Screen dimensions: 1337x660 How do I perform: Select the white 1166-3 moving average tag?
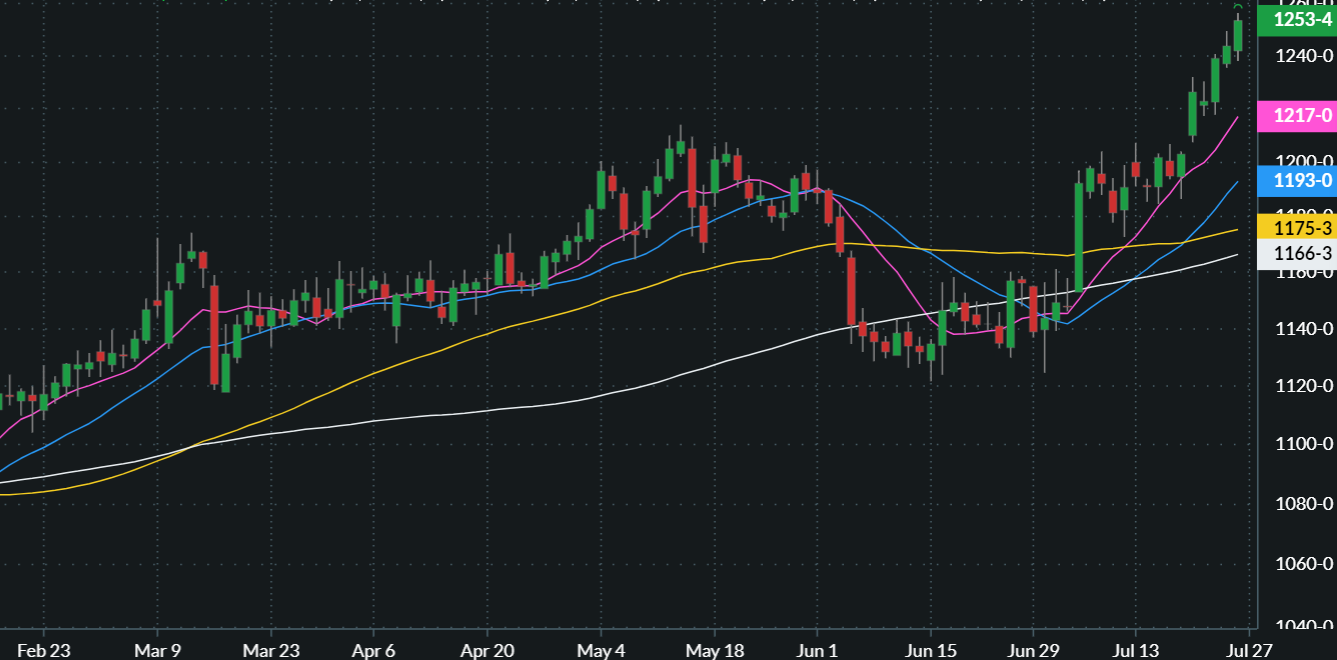(x=1297, y=254)
